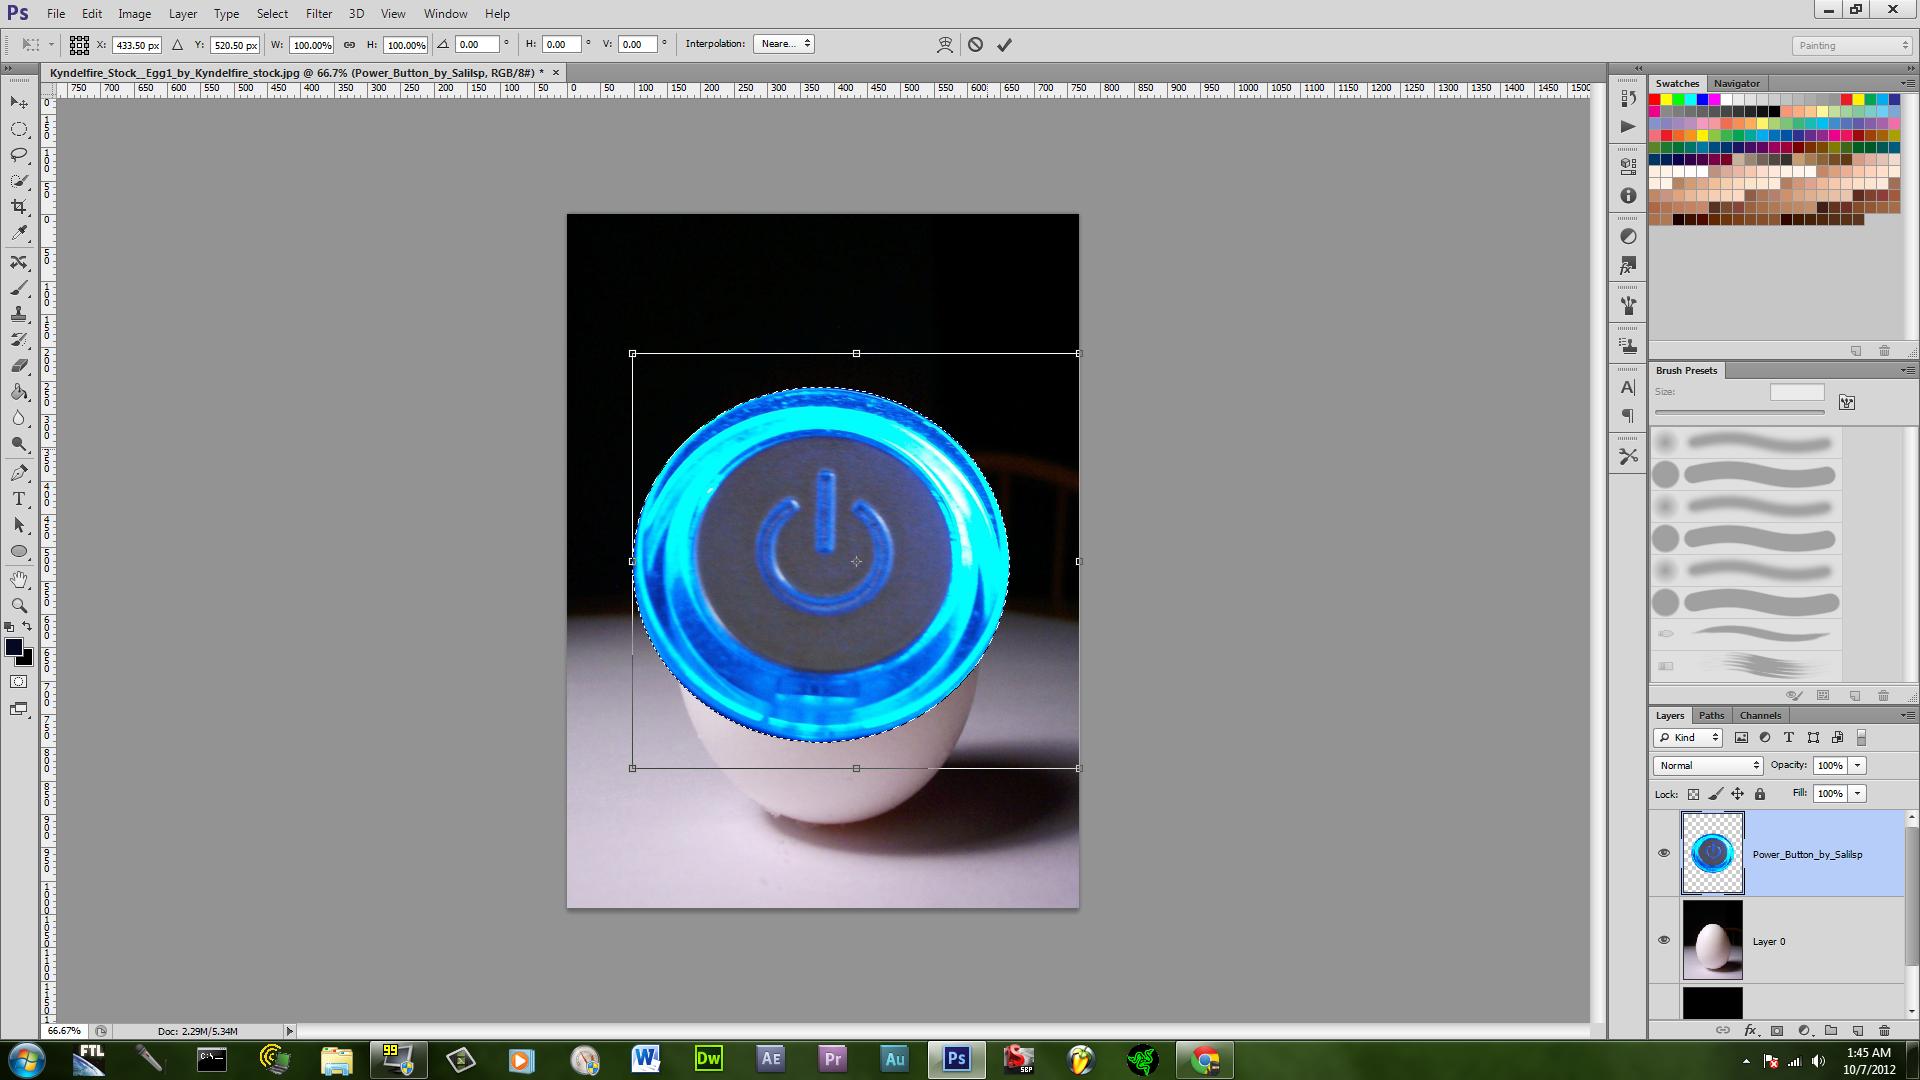Select the Brush tool

19,288
